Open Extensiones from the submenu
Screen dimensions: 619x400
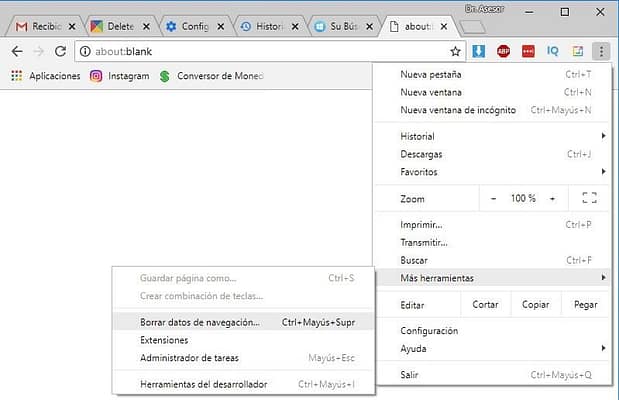point(243,340)
